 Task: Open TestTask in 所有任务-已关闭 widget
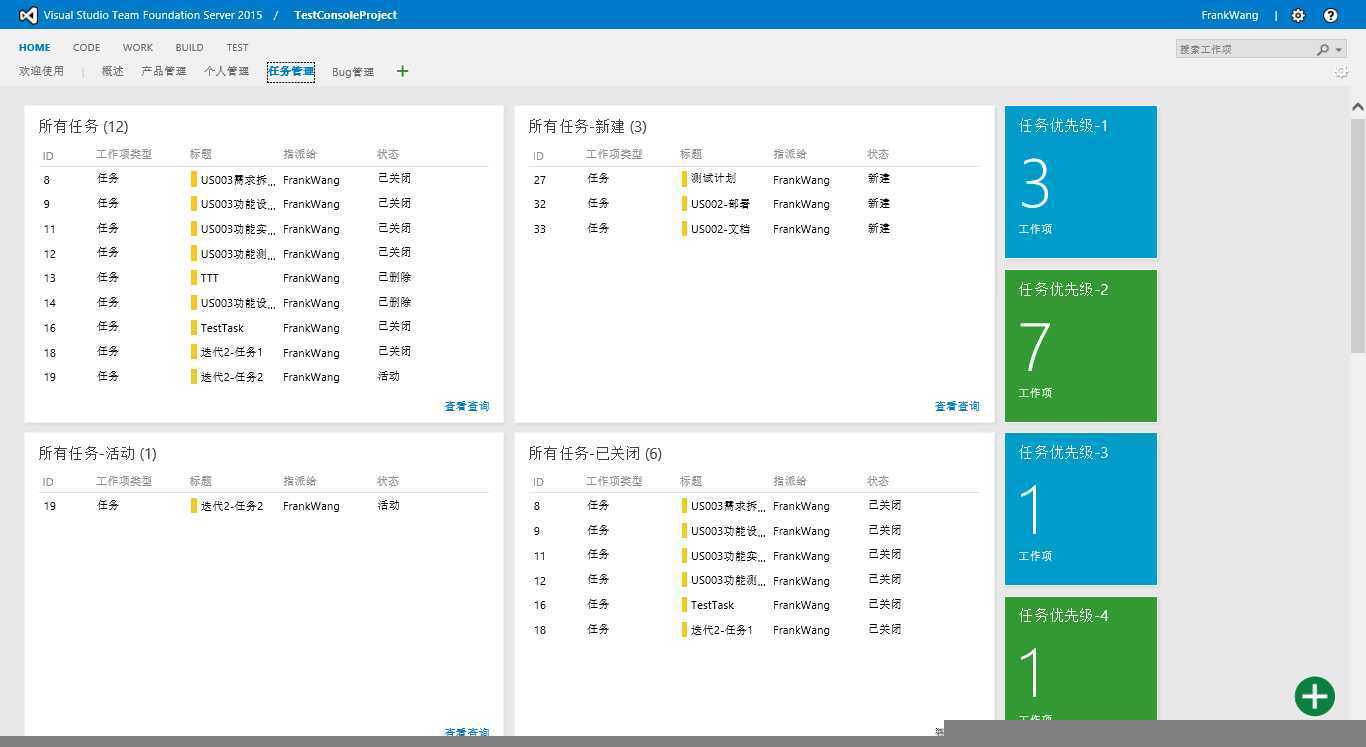(712, 605)
